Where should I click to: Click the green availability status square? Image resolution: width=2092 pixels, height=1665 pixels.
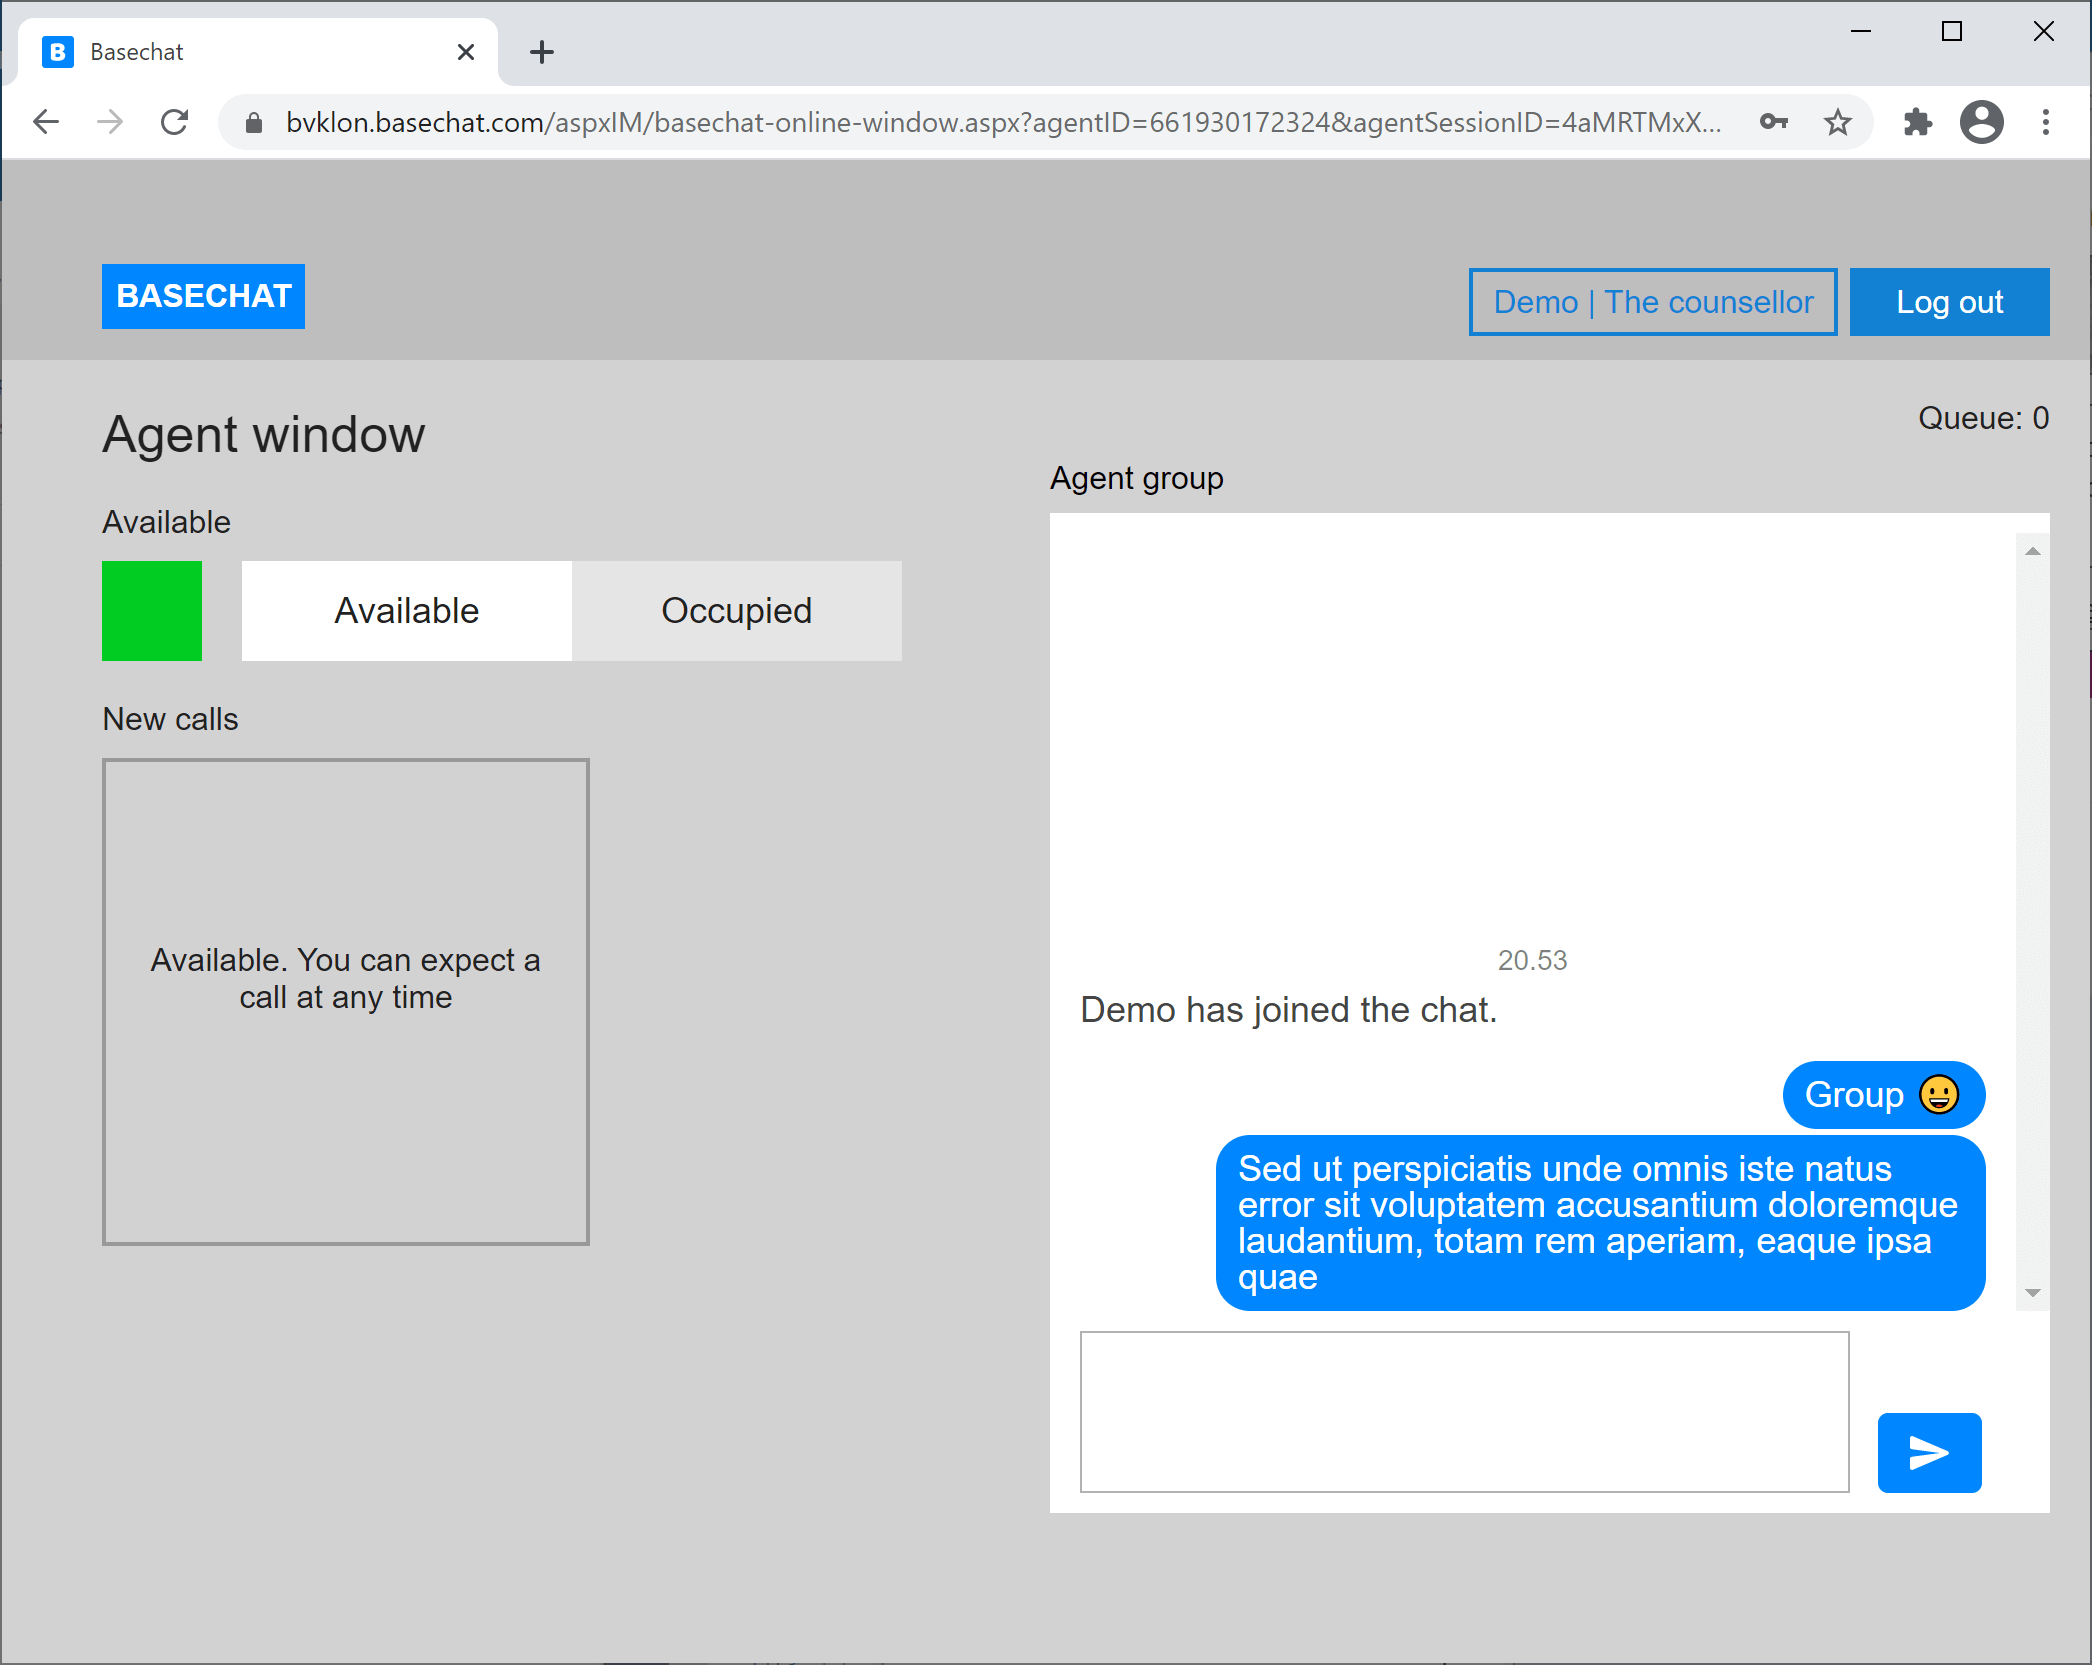point(152,610)
